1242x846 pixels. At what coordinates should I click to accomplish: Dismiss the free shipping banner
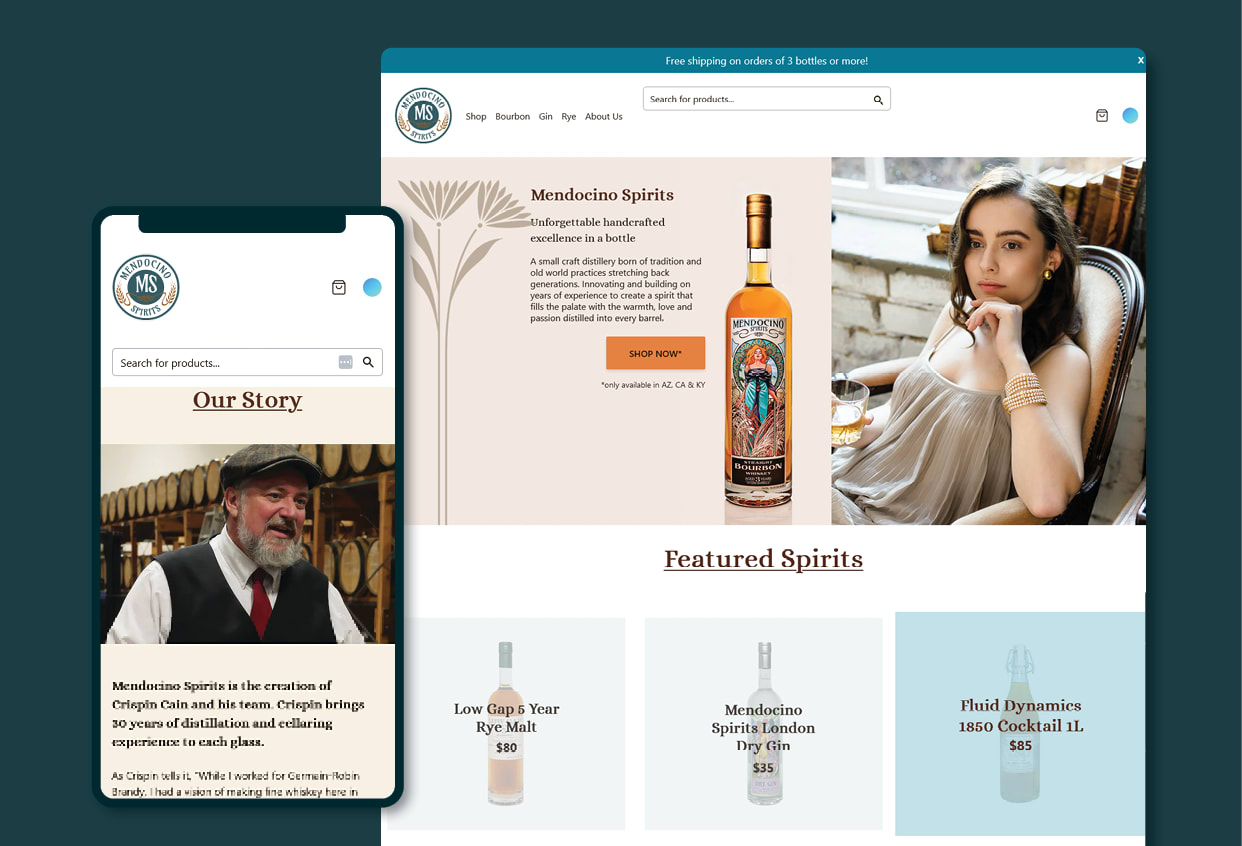[1140, 60]
